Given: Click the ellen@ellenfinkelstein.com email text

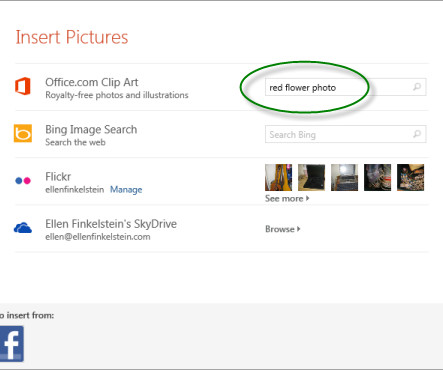Looking at the screenshot, I should coord(98,237).
